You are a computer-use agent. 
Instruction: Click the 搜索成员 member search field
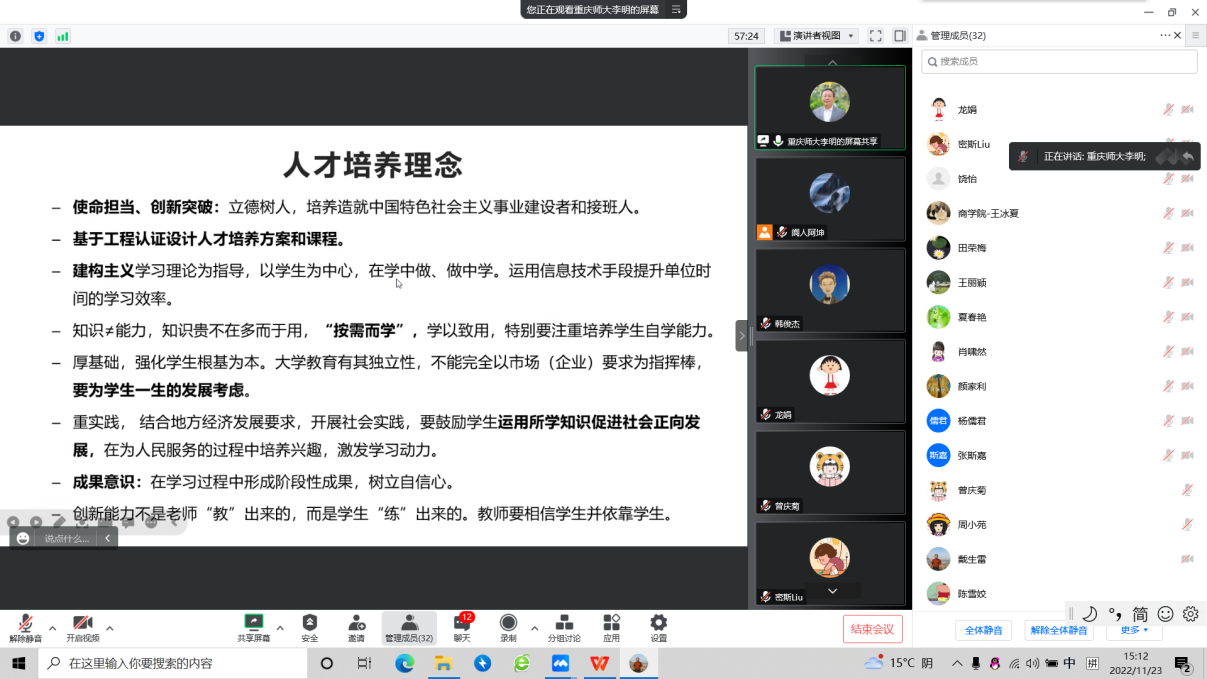1058,61
